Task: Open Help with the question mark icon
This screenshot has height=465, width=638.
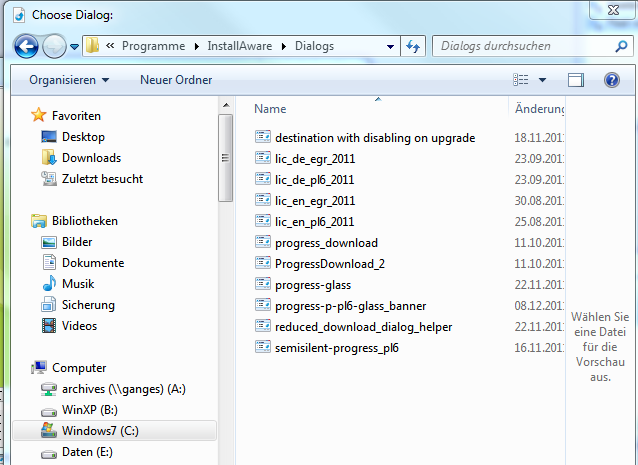Action: 612,80
